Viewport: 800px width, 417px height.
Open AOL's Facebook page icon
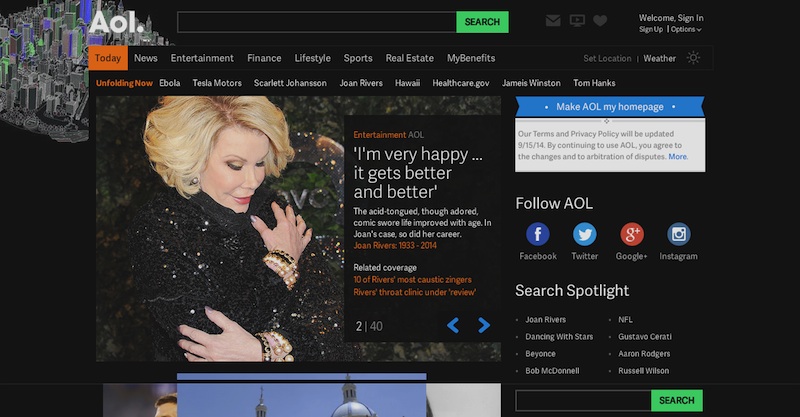pyautogui.click(x=538, y=234)
